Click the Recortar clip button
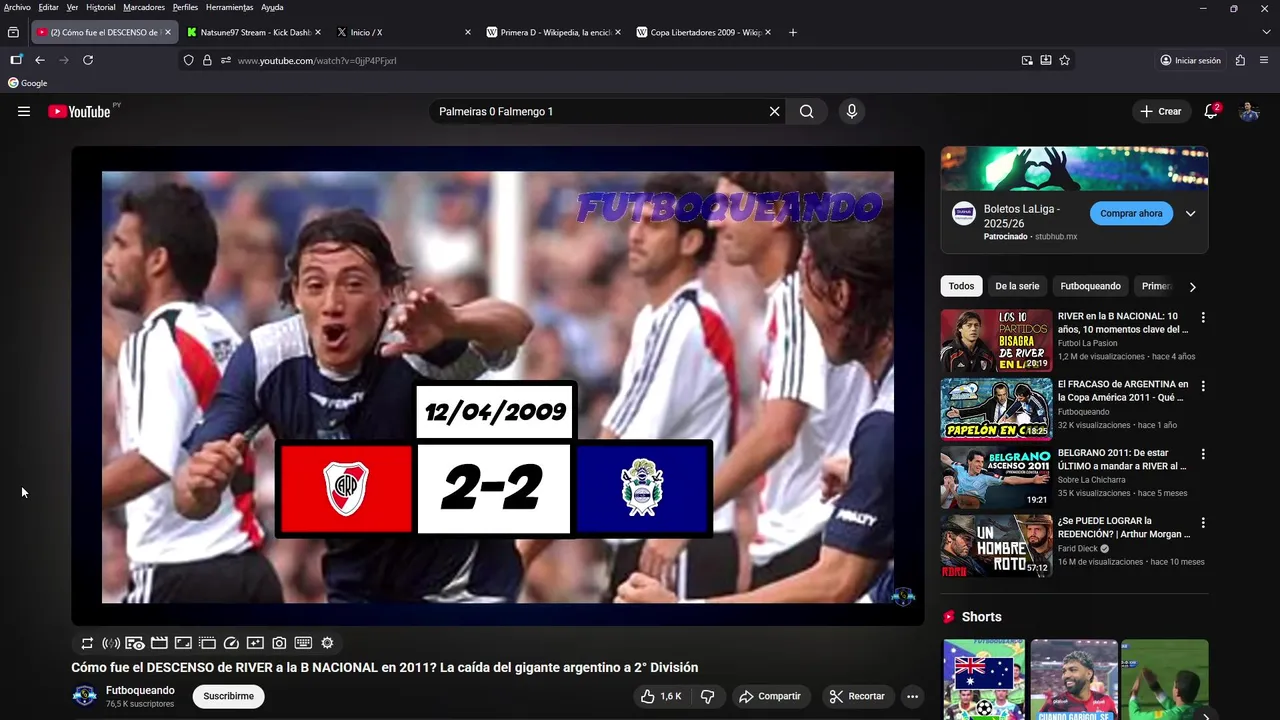The image size is (1280, 720). pyautogui.click(x=857, y=696)
